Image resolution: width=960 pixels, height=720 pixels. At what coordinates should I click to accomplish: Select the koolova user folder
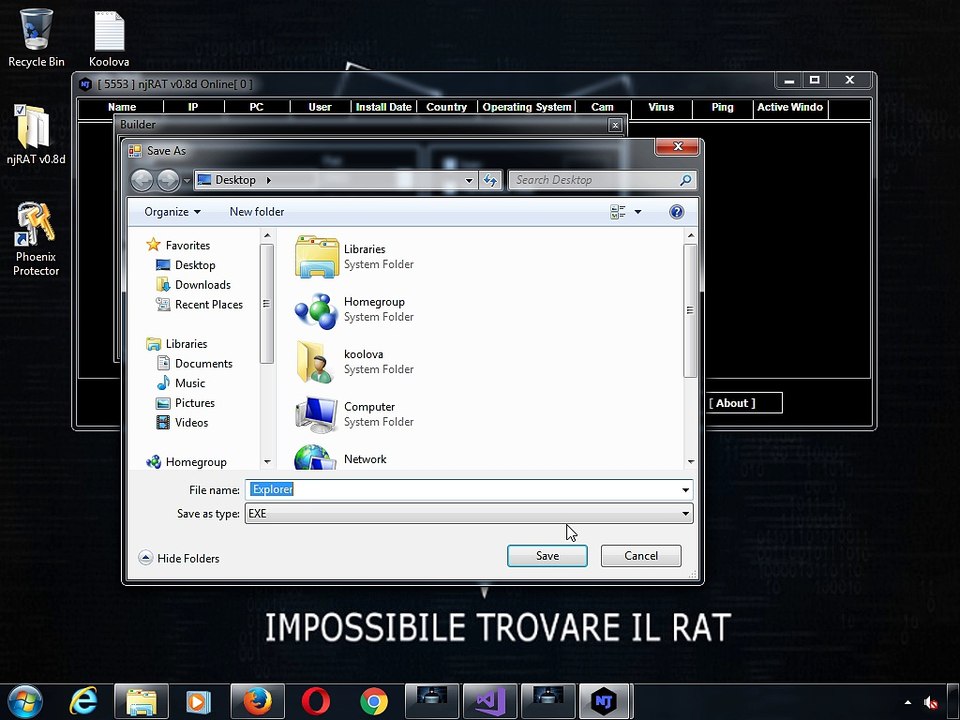click(355, 362)
